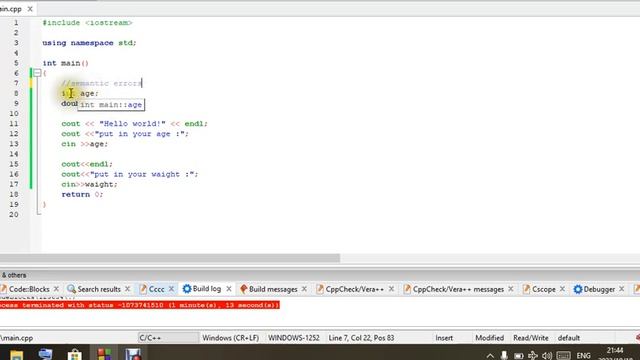Image resolution: width=640 pixels, height=360 pixels.
Task: Click the 'cin >>age;' line
Action: point(84,144)
